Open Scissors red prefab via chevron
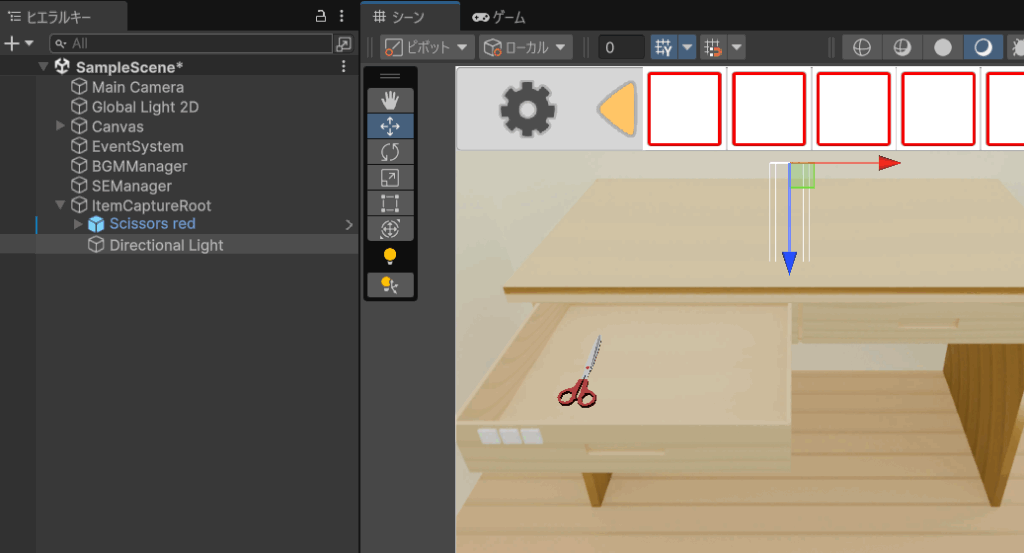Screen dimensions: 1024x553 click(x=349, y=225)
